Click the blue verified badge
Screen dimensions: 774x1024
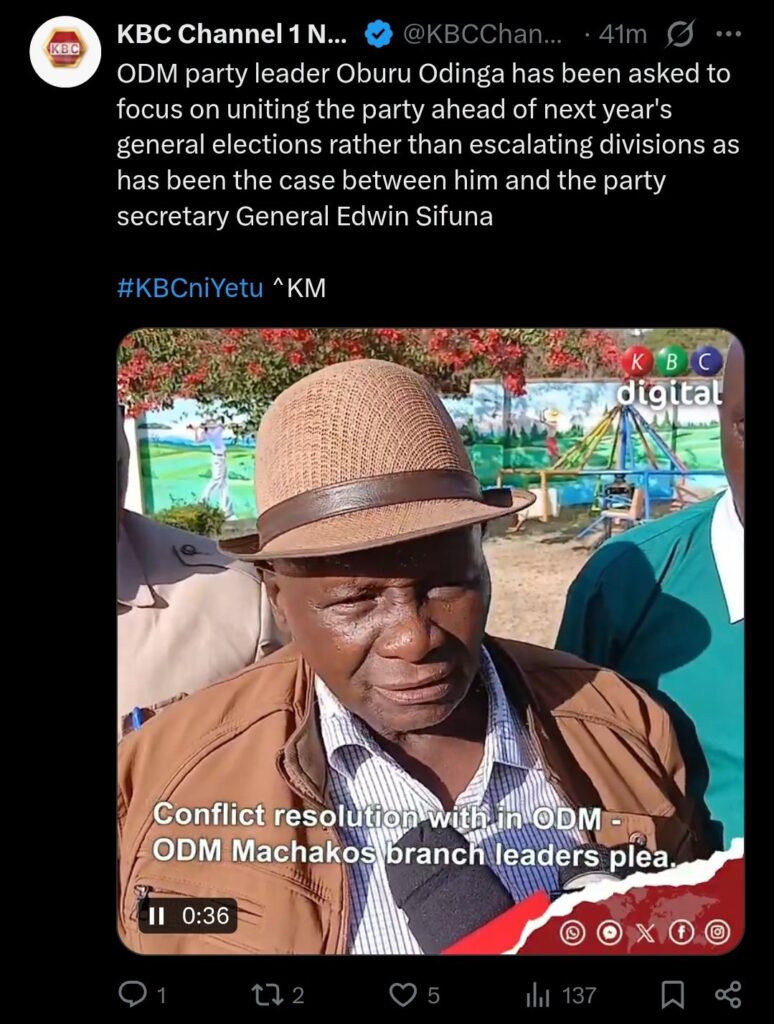(378, 35)
